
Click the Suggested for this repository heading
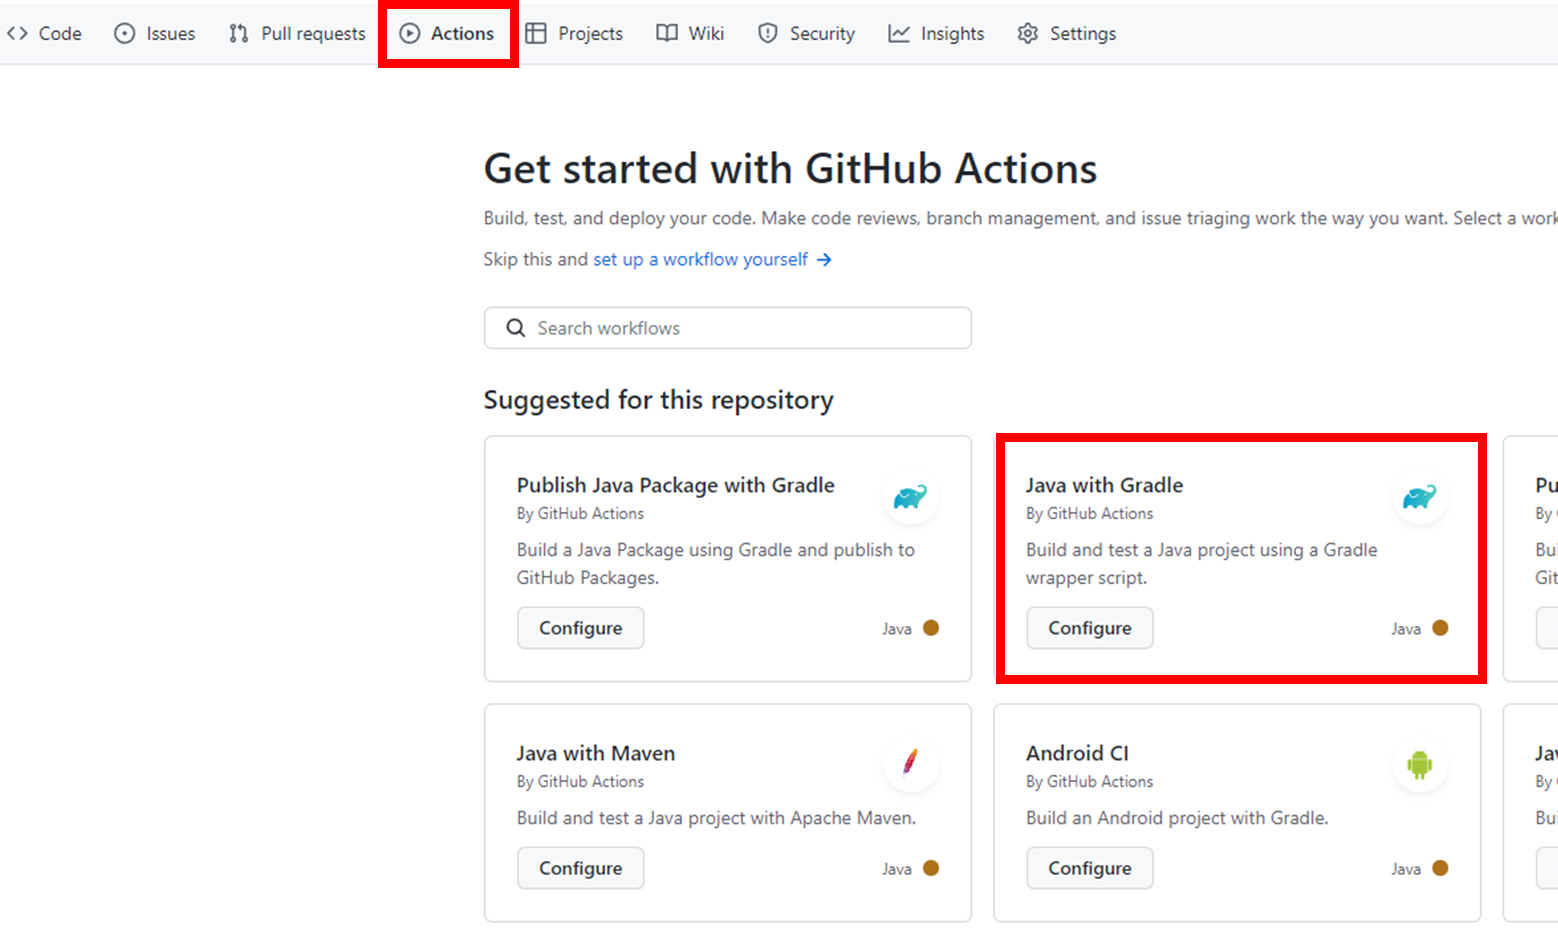[658, 400]
